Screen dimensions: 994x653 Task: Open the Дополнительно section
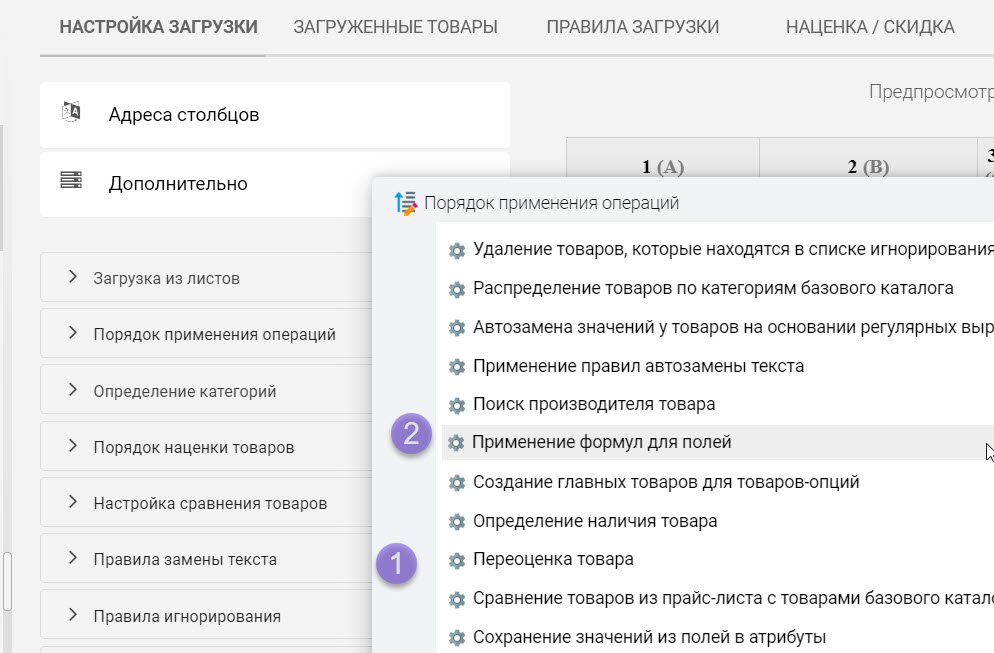click(206, 184)
